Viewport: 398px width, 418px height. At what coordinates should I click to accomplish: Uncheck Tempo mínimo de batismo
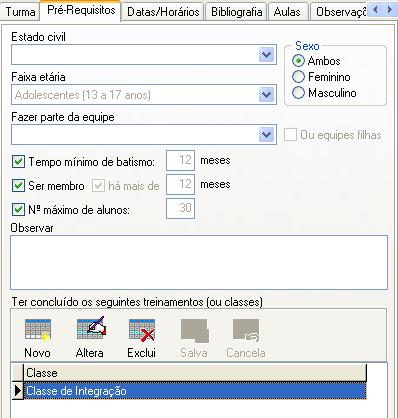(x=18, y=162)
